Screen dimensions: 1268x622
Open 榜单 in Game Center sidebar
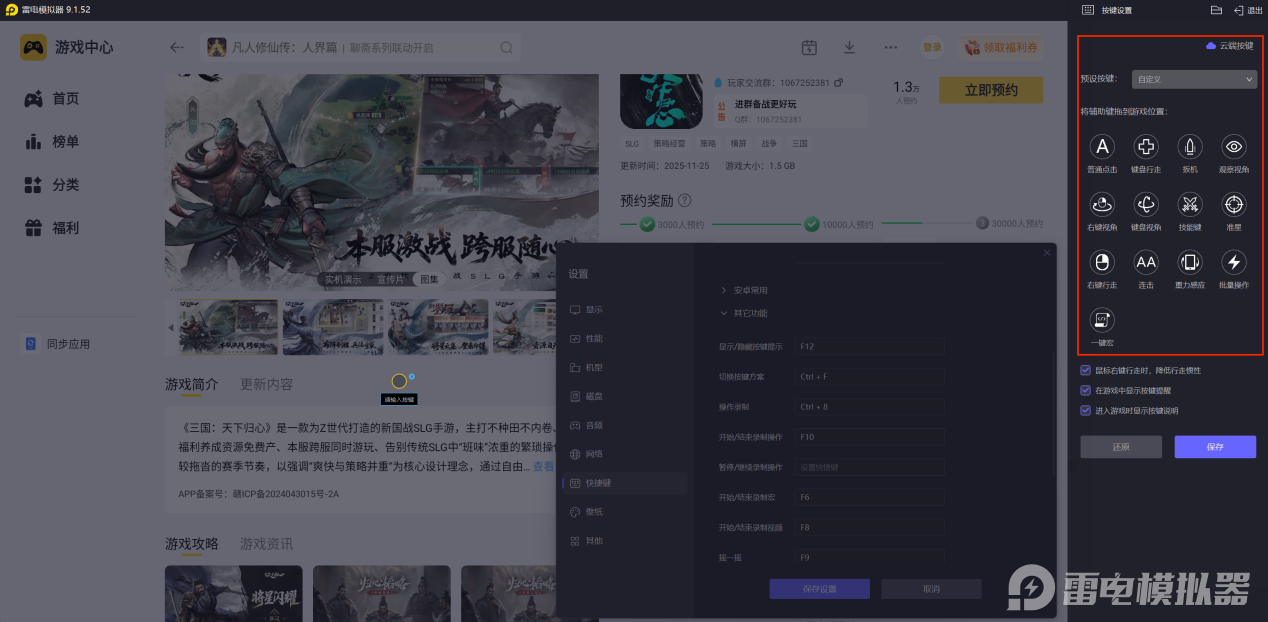pos(52,142)
